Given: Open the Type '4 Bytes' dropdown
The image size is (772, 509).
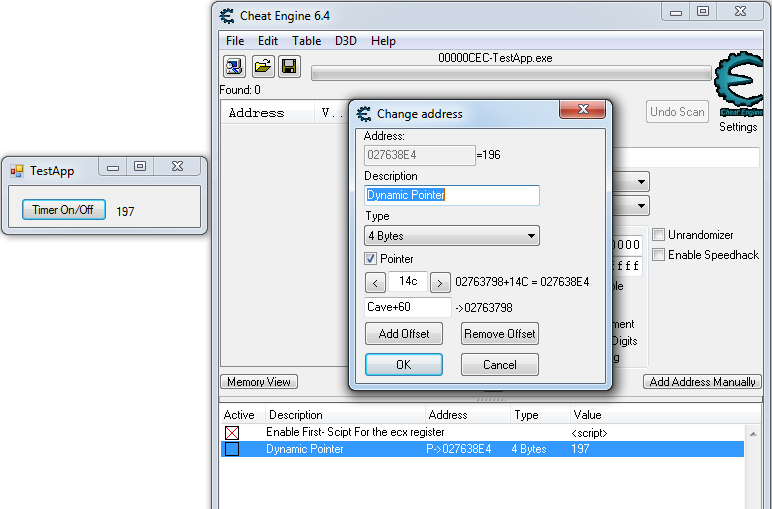Looking at the screenshot, I should [x=452, y=236].
